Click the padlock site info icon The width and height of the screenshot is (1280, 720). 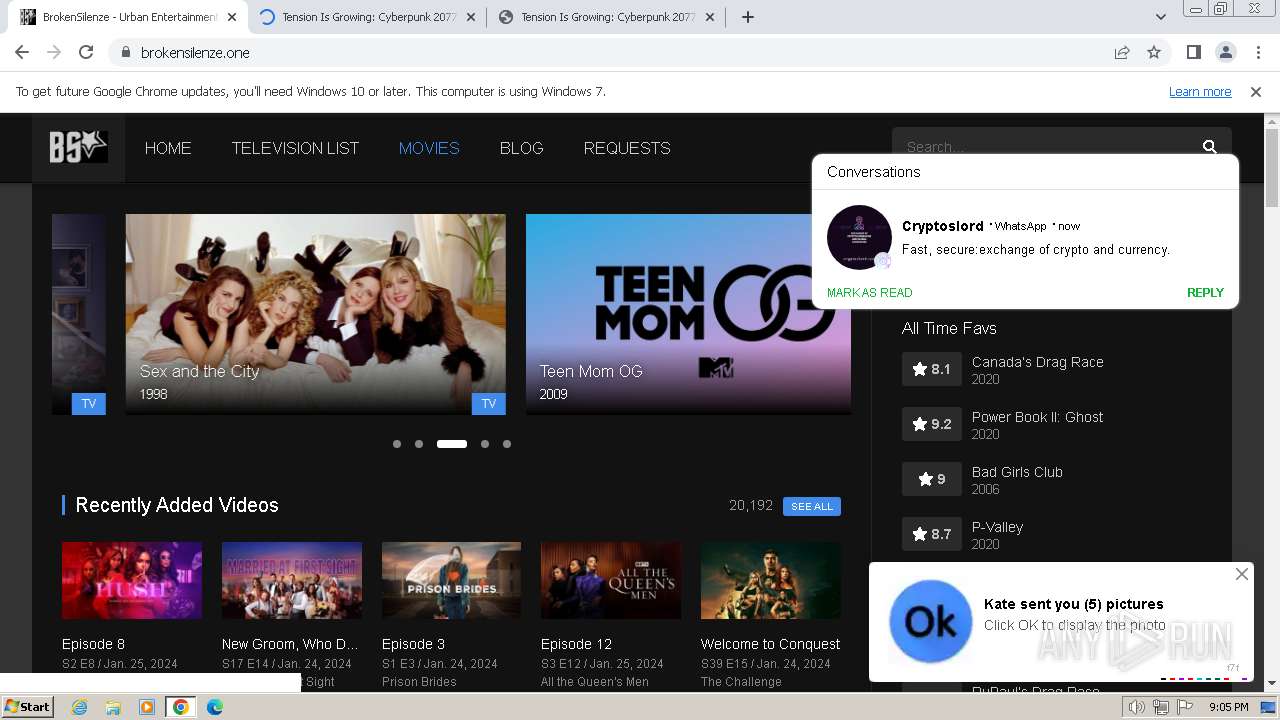click(125, 52)
